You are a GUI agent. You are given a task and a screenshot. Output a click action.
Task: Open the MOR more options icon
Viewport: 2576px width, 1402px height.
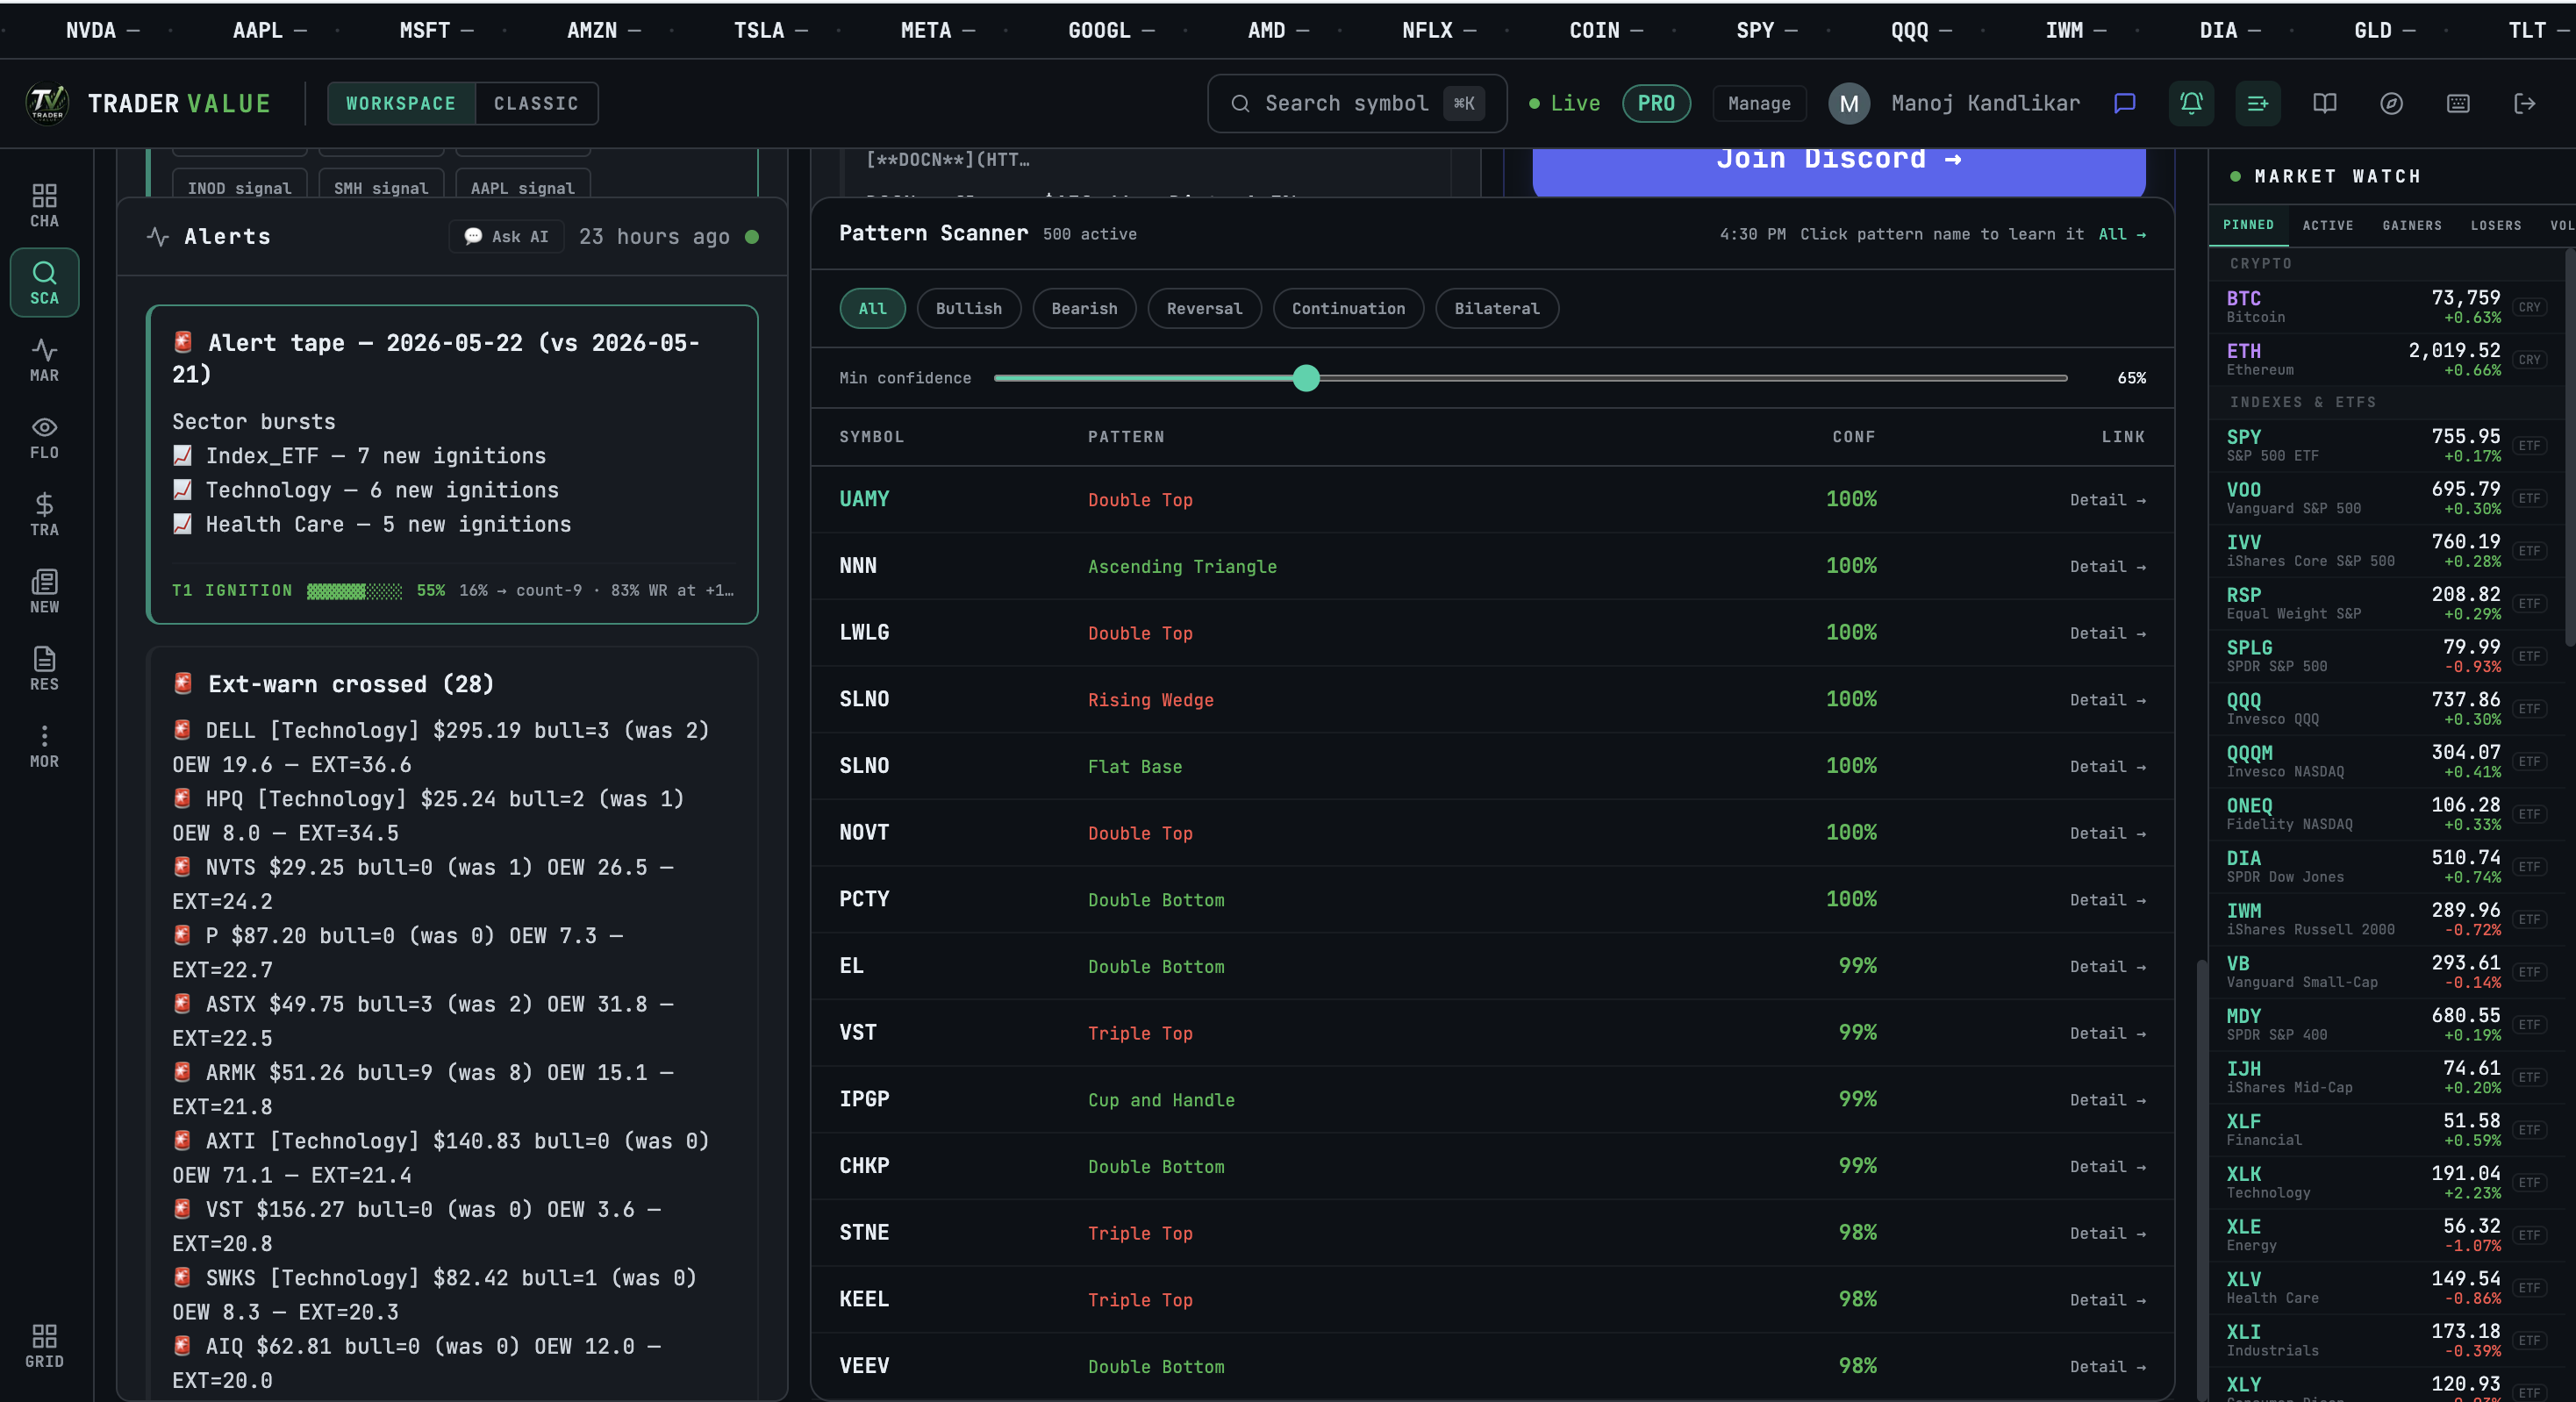pyautogui.click(x=44, y=746)
